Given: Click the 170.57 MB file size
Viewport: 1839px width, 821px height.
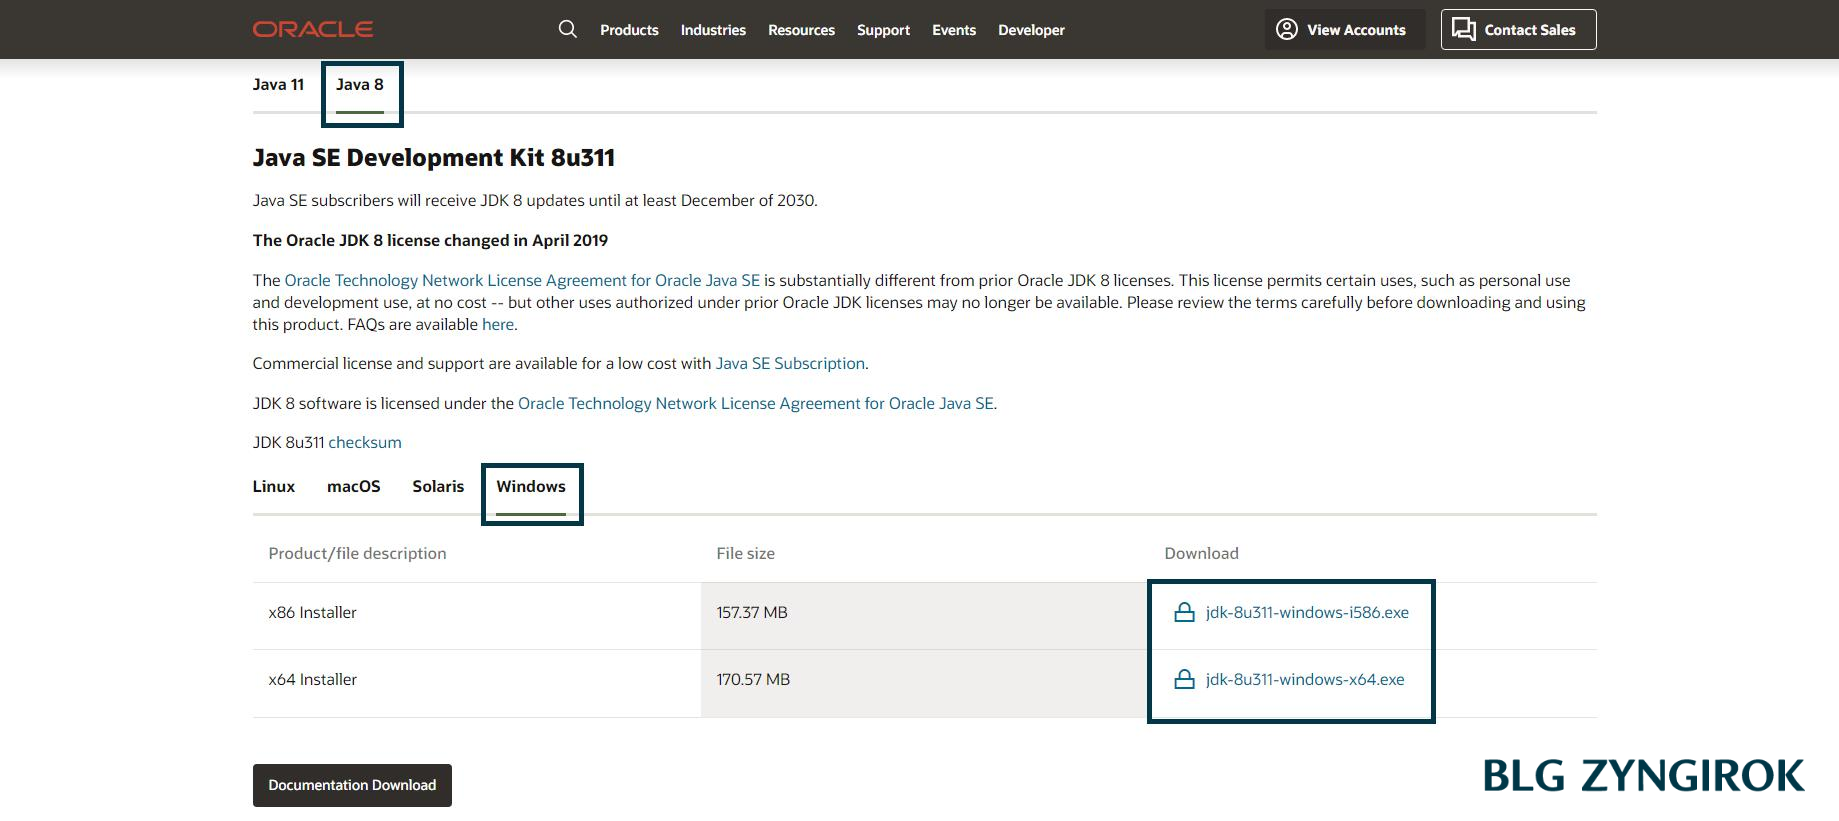Looking at the screenshot, I should click(753, 680).
